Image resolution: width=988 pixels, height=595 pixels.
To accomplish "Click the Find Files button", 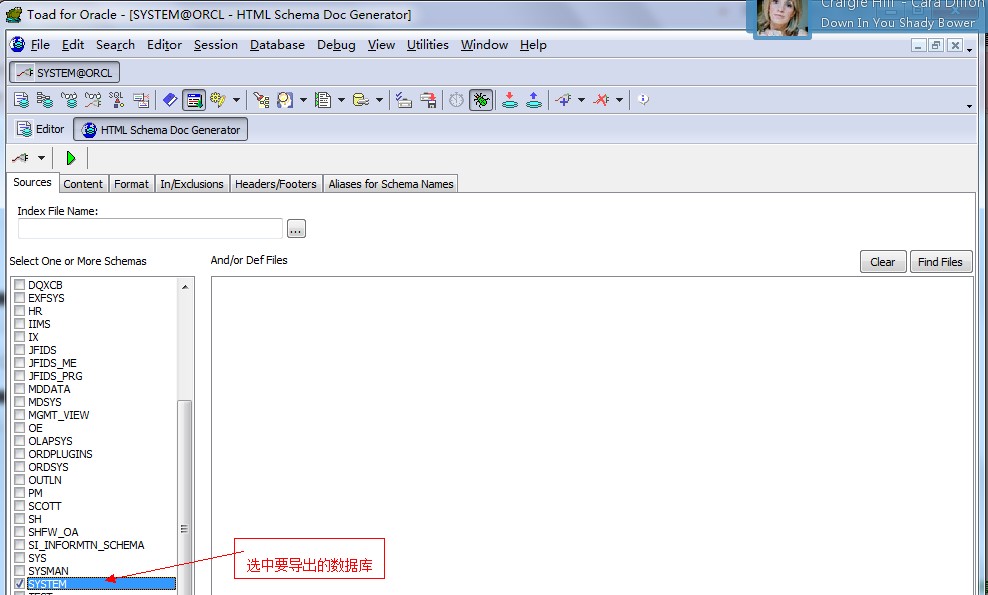I will (940, 262).
